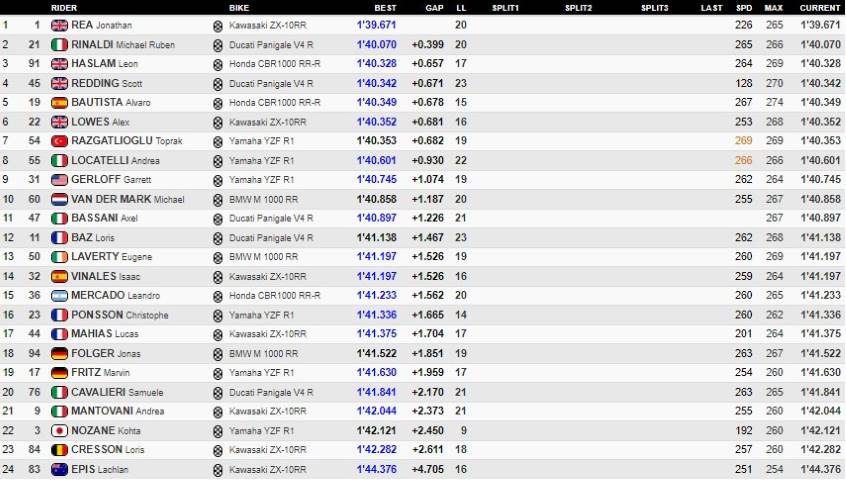Click the checkered flag icon in MAHIAS's row

[218, 335]
